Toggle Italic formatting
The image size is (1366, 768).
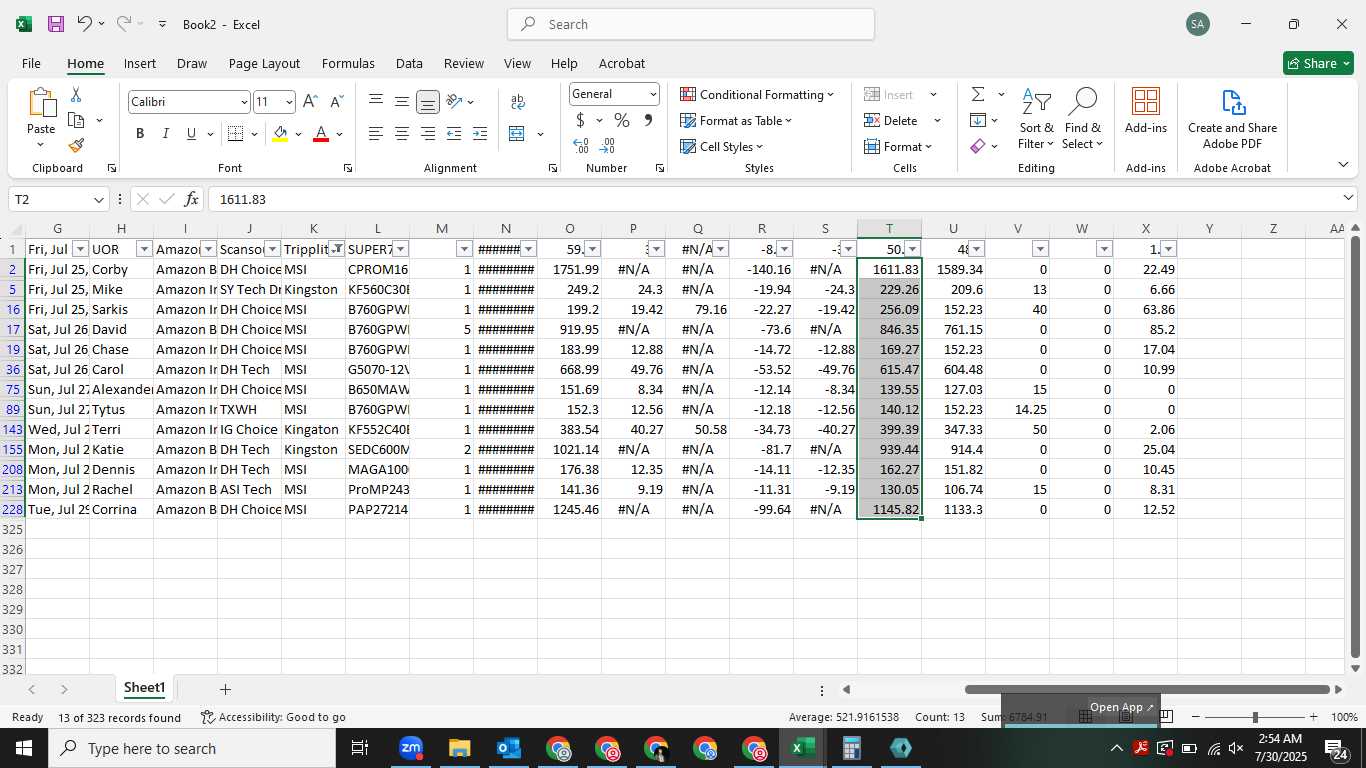click(165, 133)
